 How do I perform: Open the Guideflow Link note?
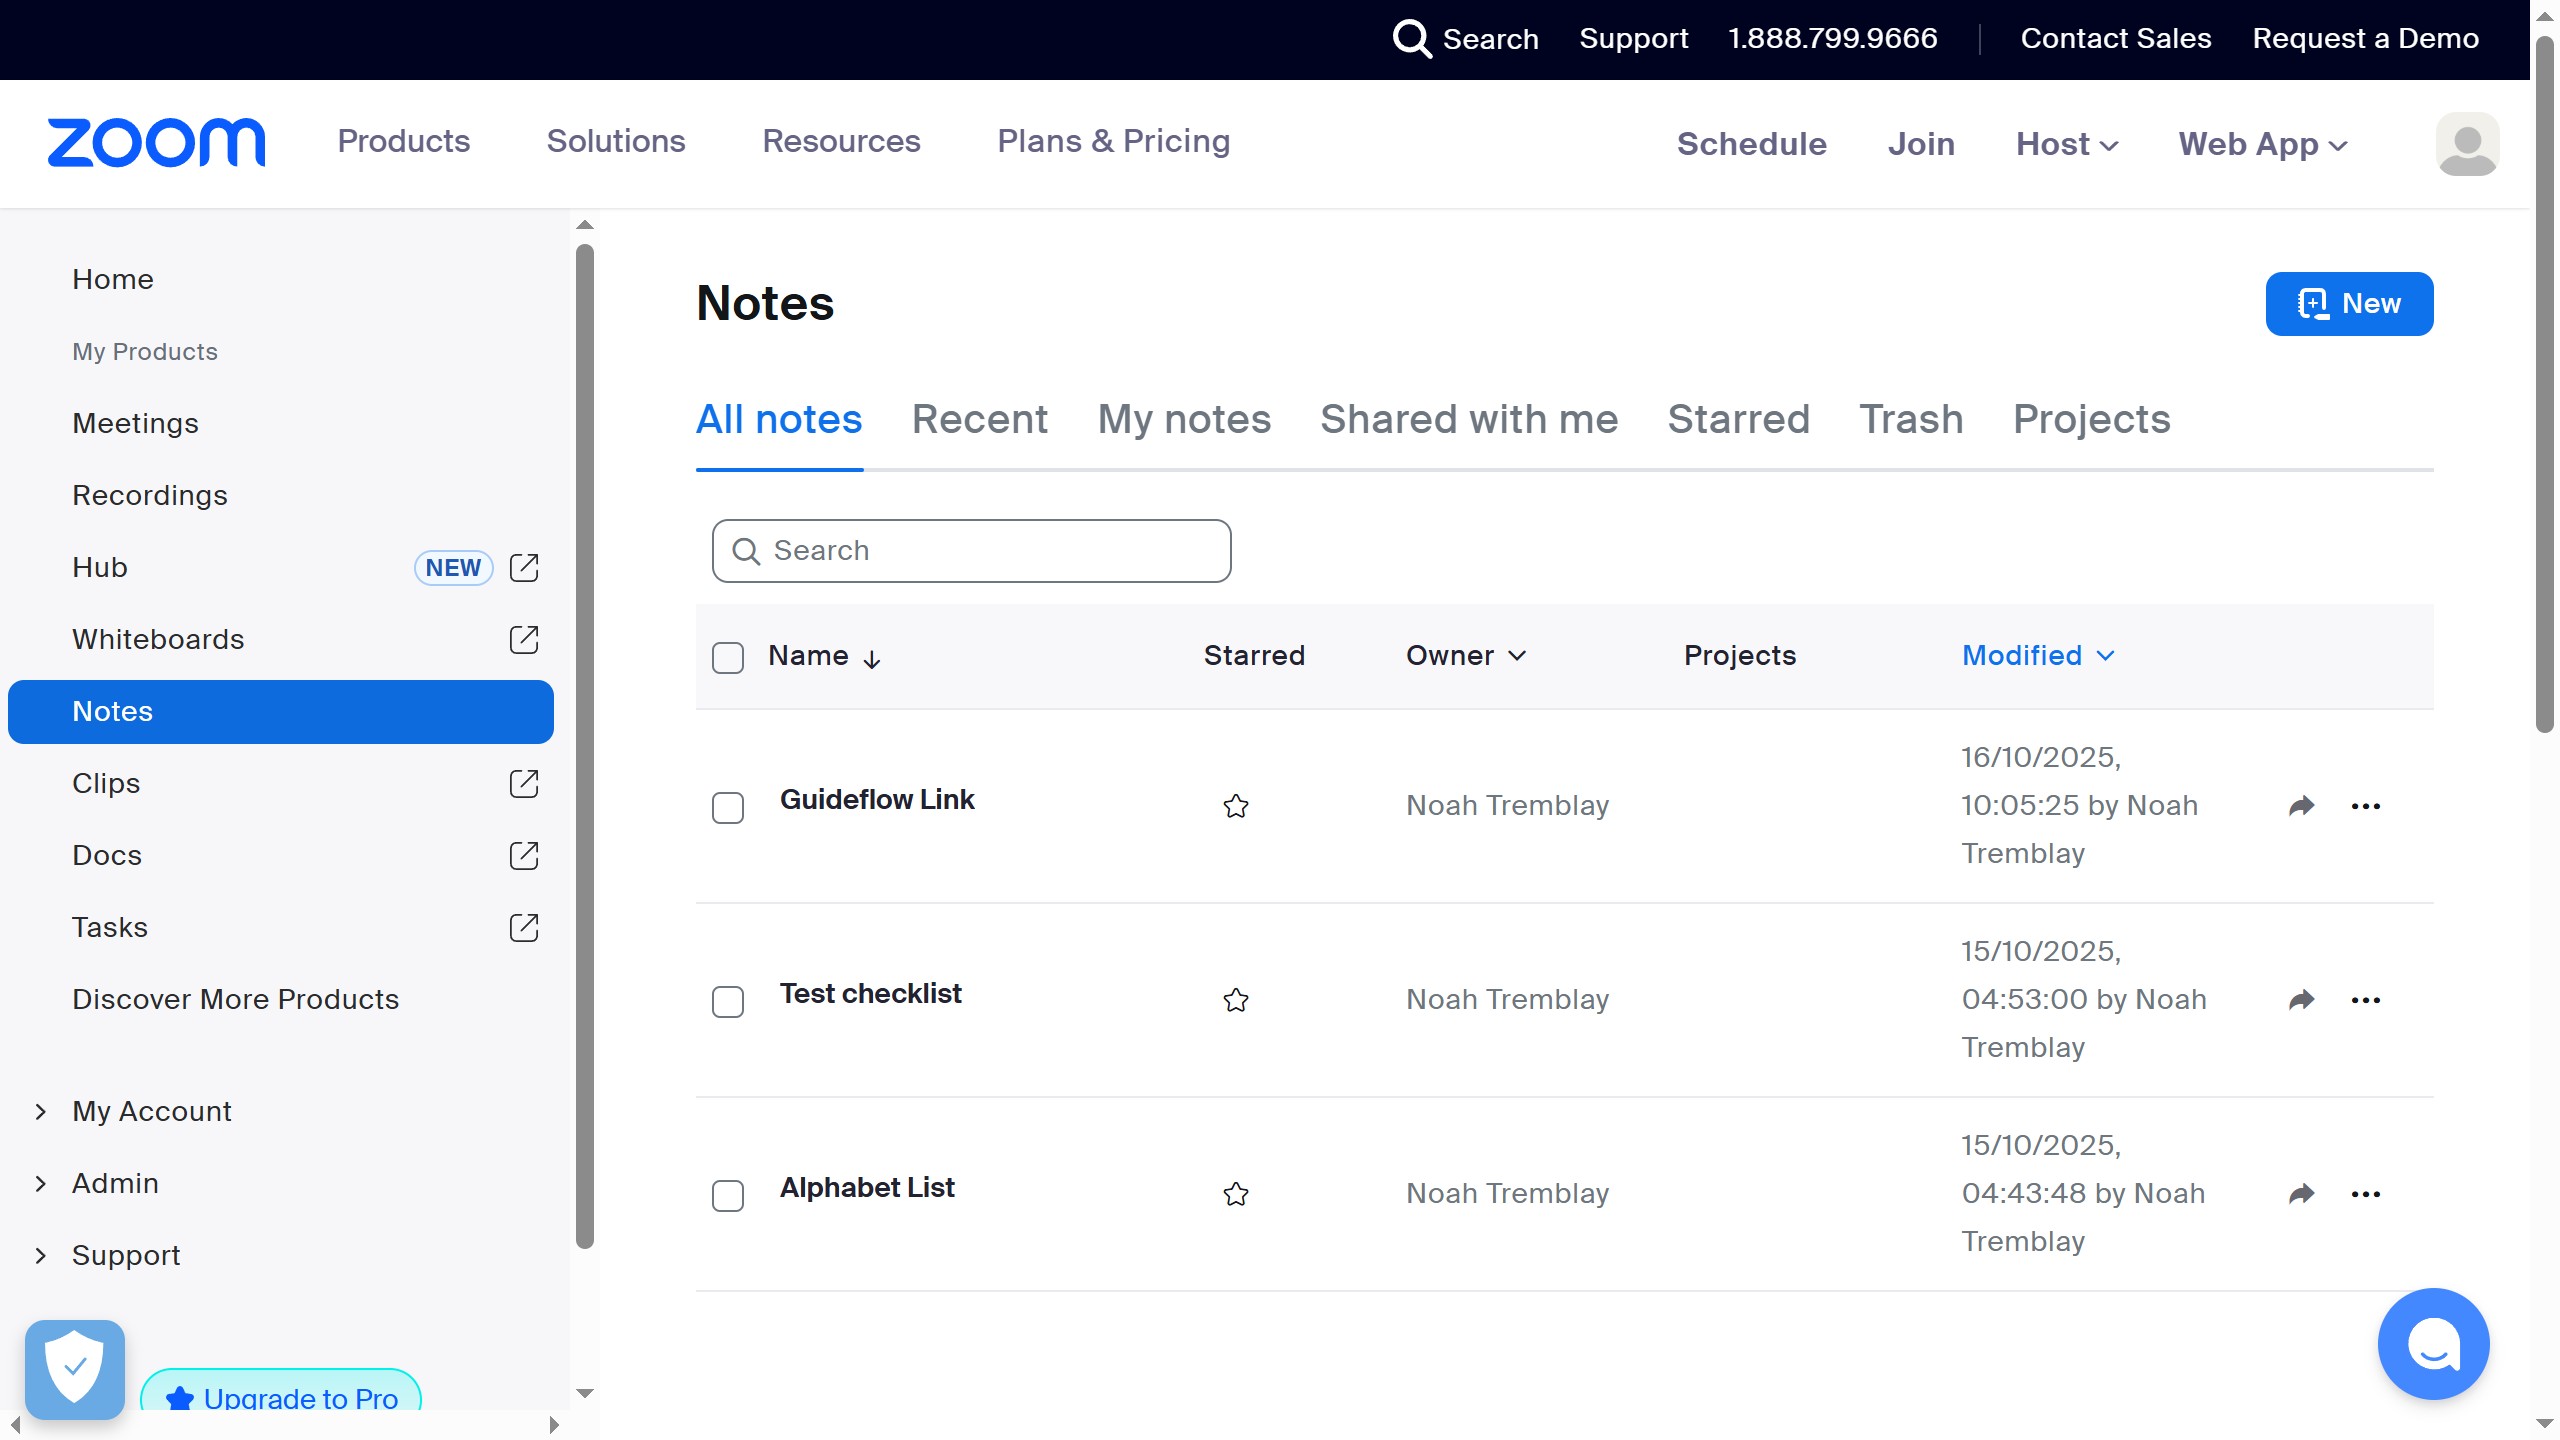pos(877,800)
